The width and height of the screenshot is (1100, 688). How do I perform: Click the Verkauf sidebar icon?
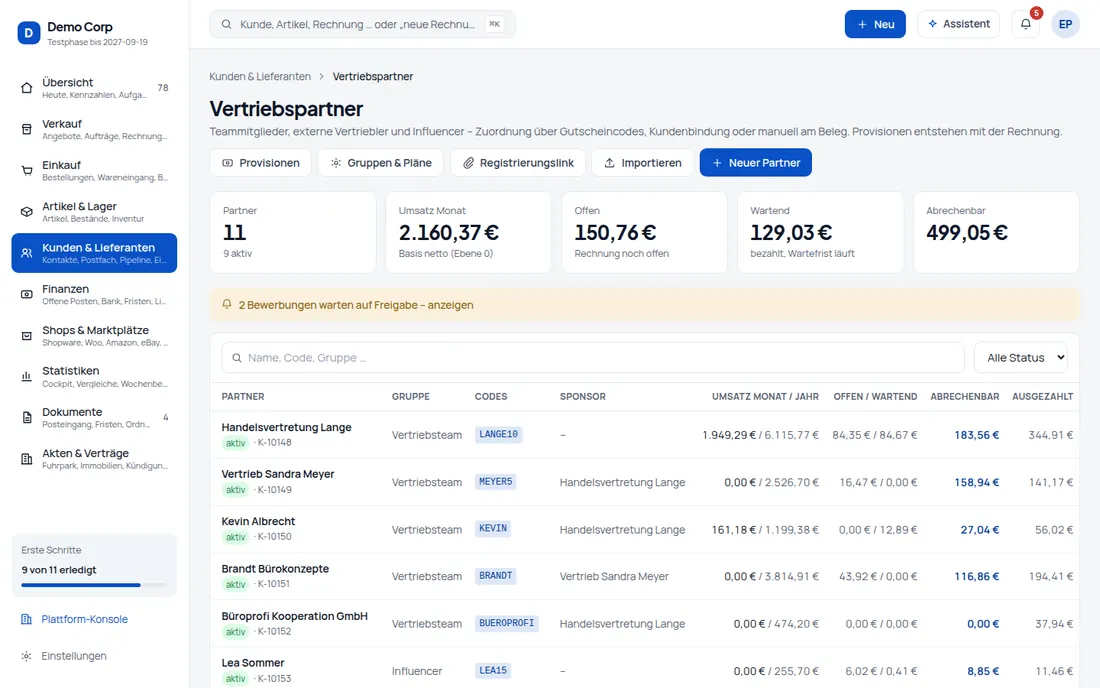pos(27,129)
